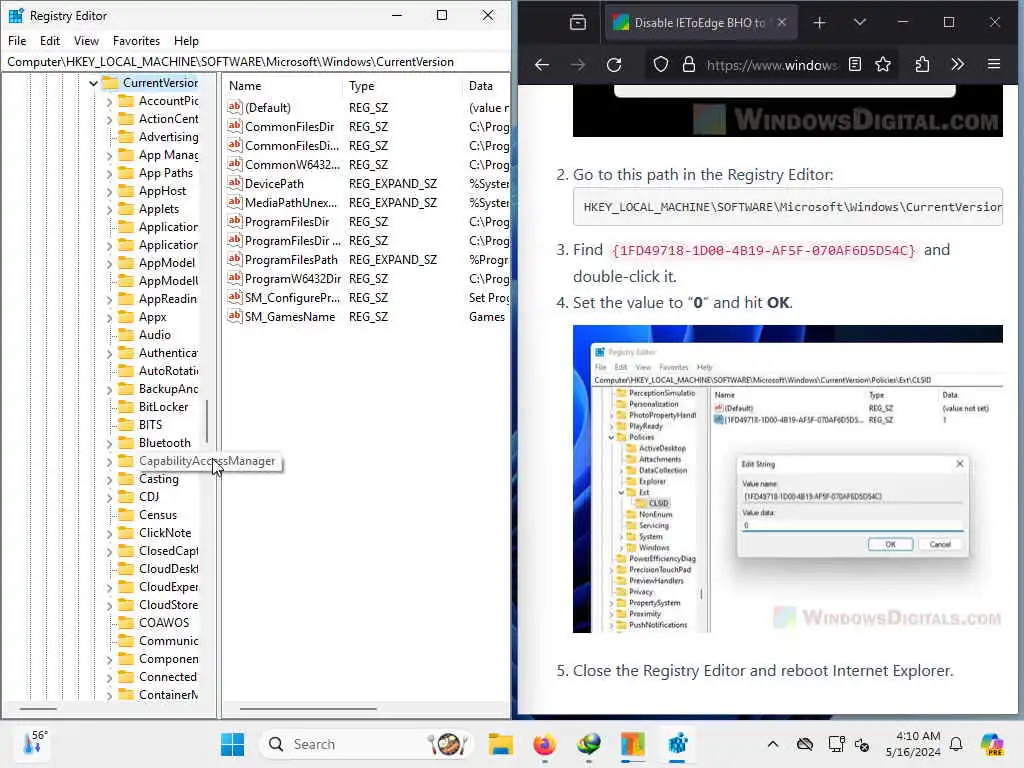This screenshot has width=1024, height=768.
Task: Open View menu in Registry Editor
Action: pos(86,40)
